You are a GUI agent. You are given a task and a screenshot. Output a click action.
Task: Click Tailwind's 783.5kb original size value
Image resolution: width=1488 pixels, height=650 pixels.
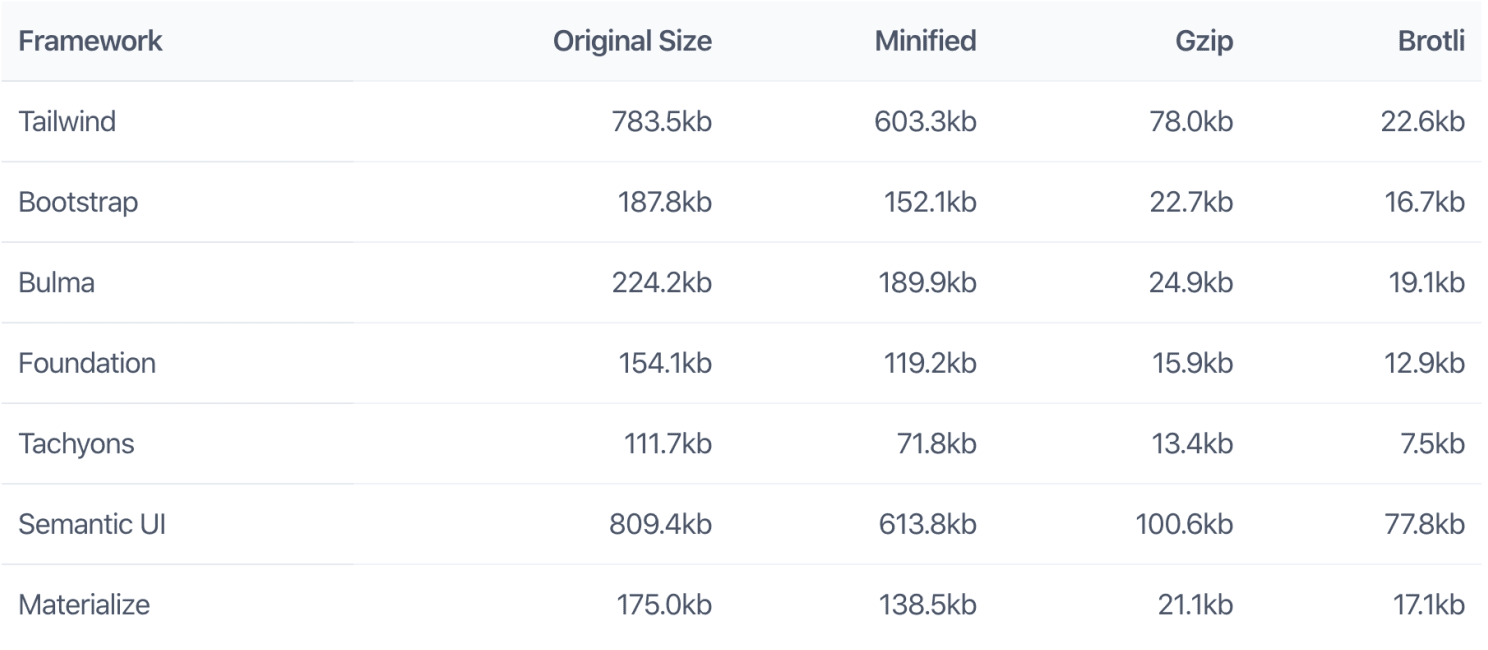[661, 122]
